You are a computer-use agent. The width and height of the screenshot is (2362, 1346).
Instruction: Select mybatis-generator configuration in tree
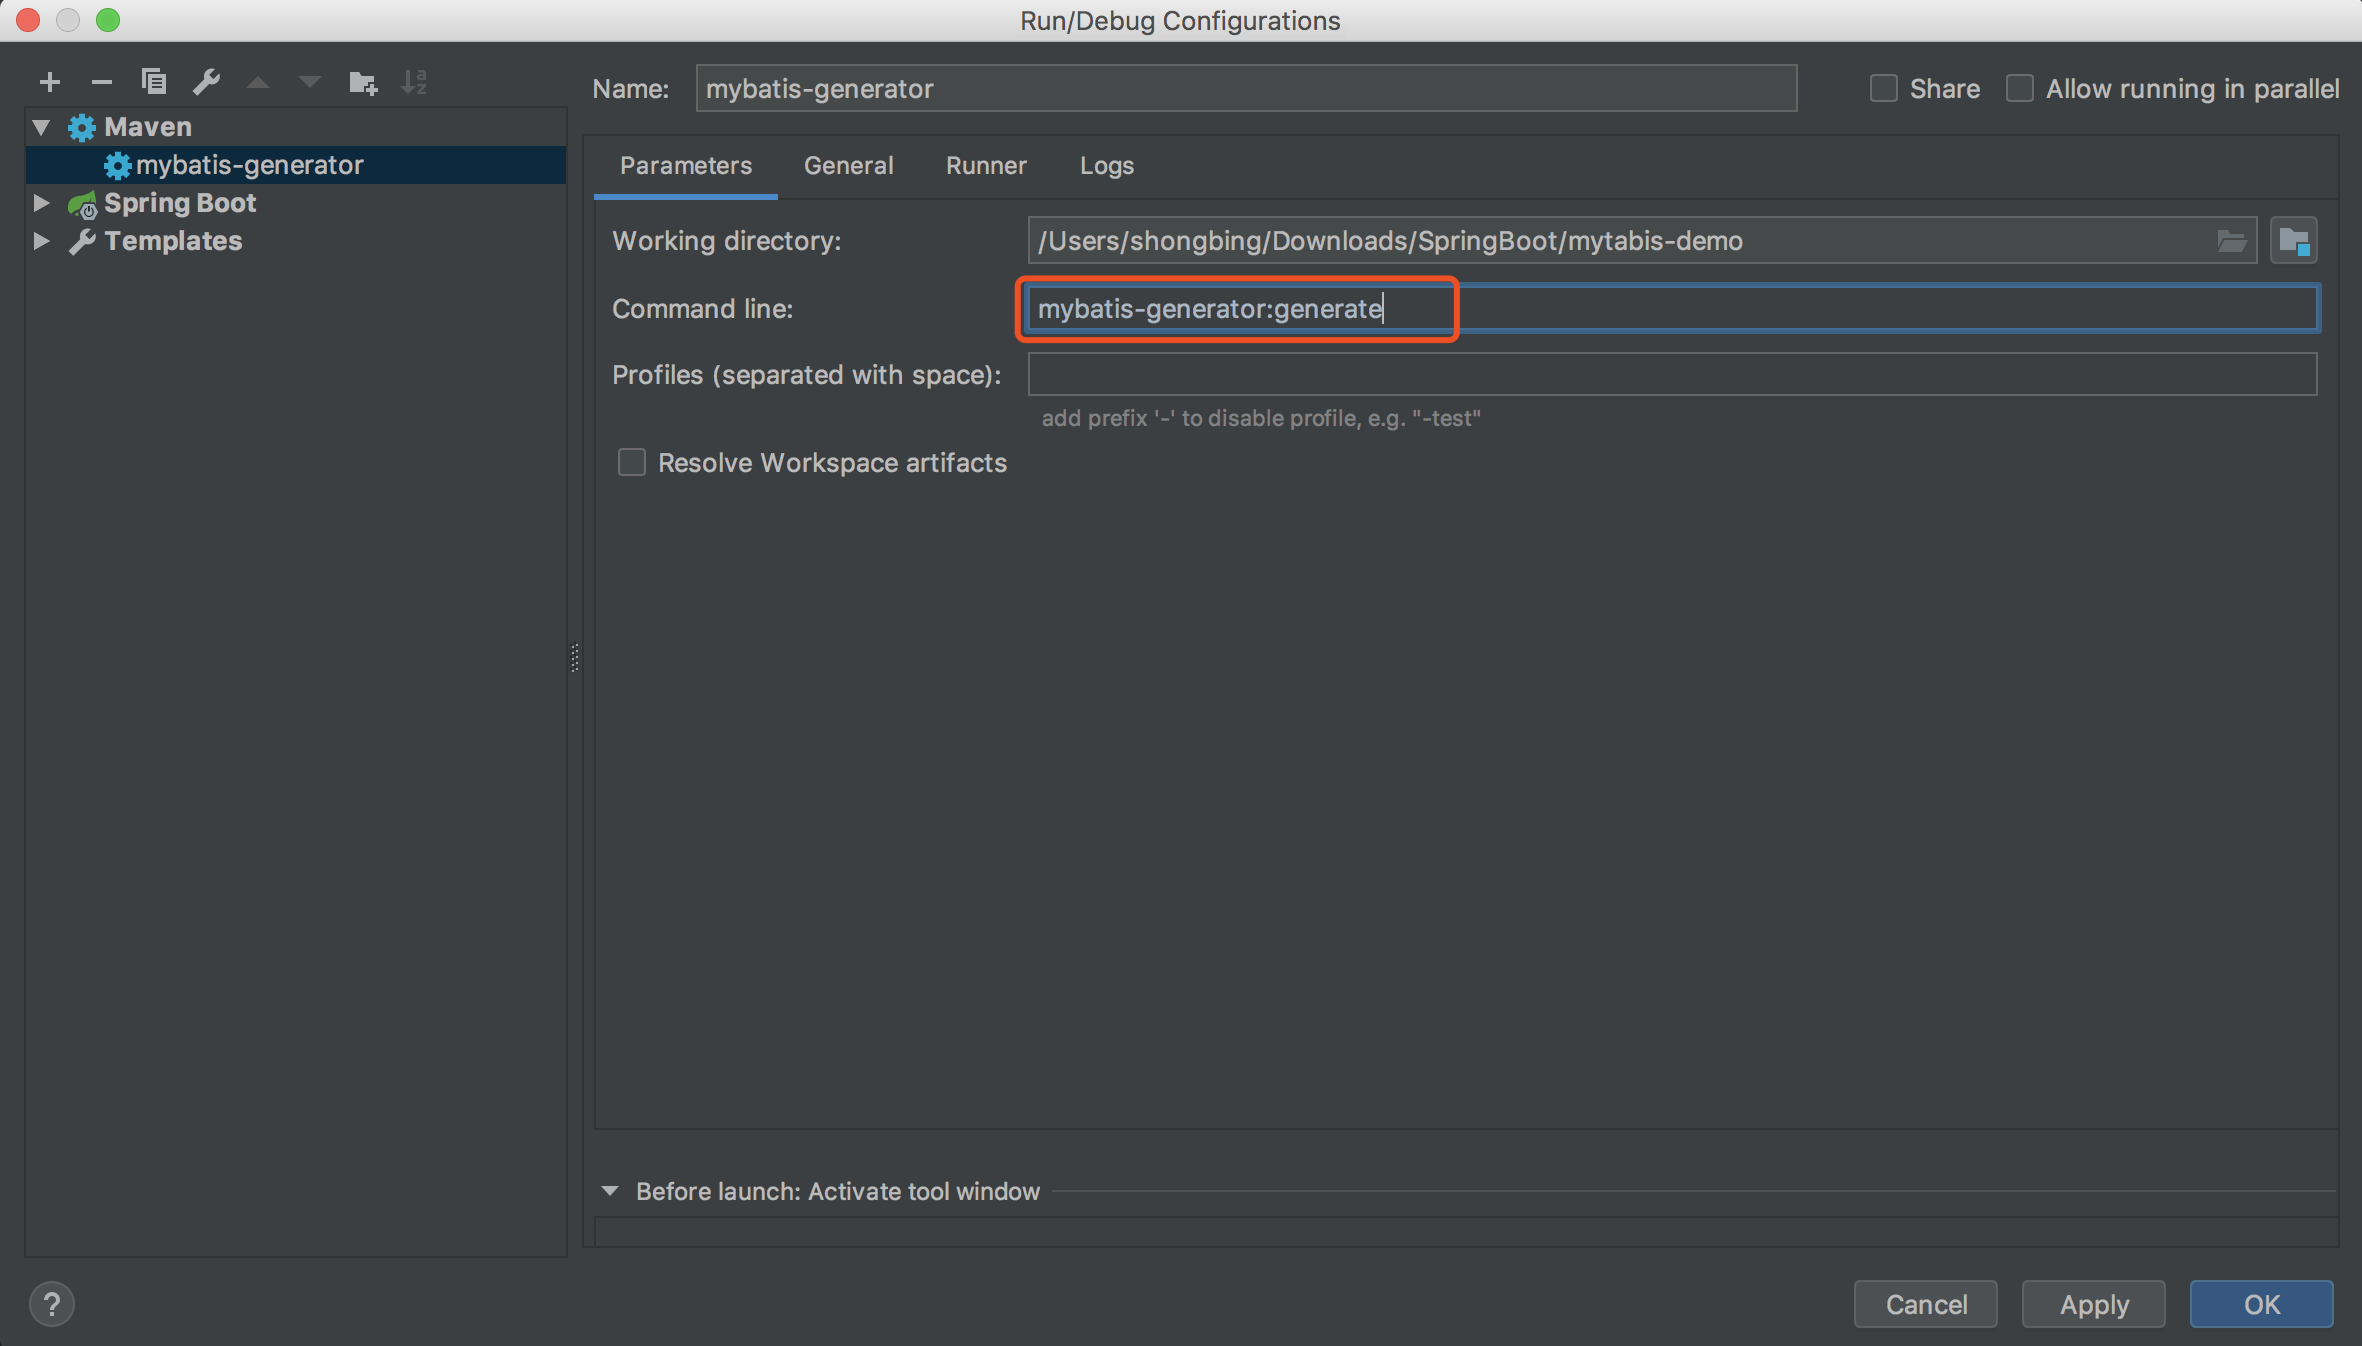click(296, 165)
